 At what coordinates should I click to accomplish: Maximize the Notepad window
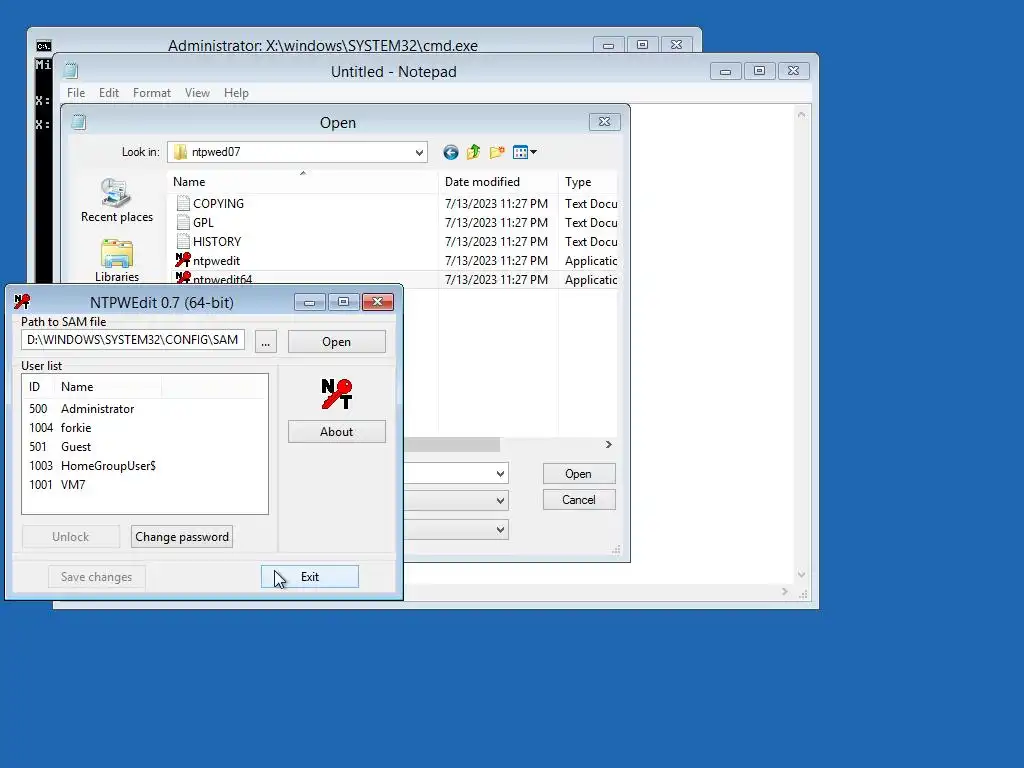760,71
